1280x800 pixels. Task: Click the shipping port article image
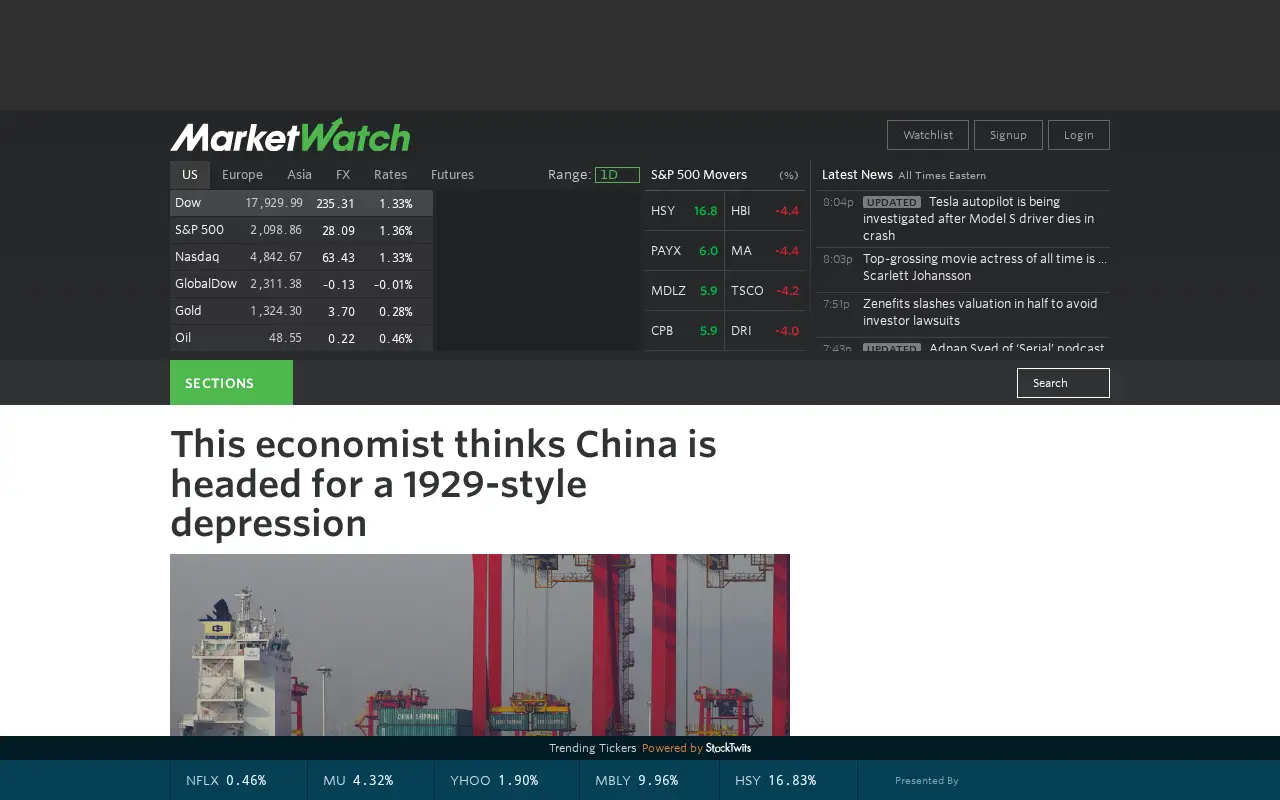480,645
